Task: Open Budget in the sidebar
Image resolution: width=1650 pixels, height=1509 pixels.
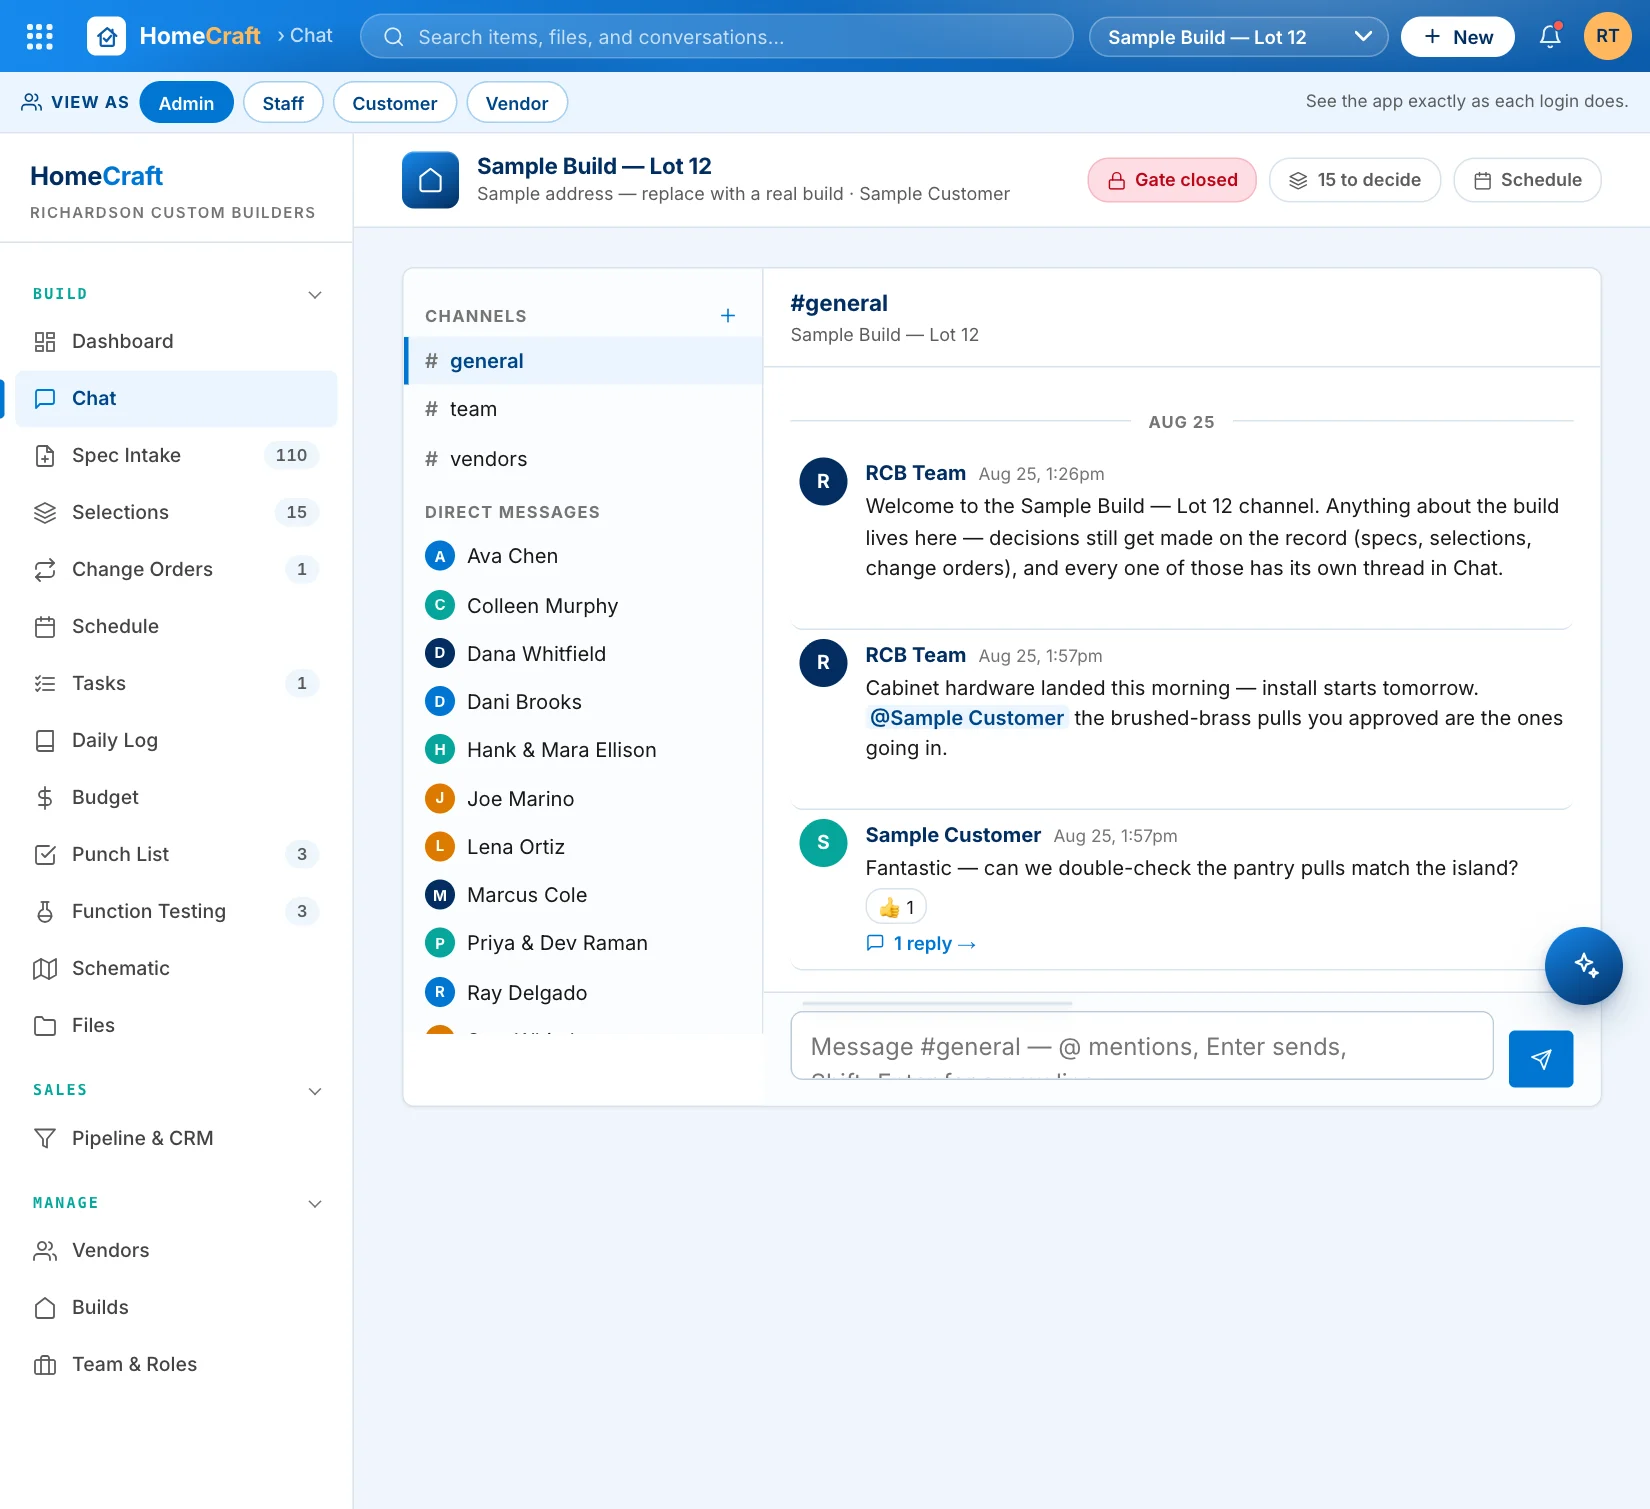Action: pyautogui.click(x=176, y=798)
